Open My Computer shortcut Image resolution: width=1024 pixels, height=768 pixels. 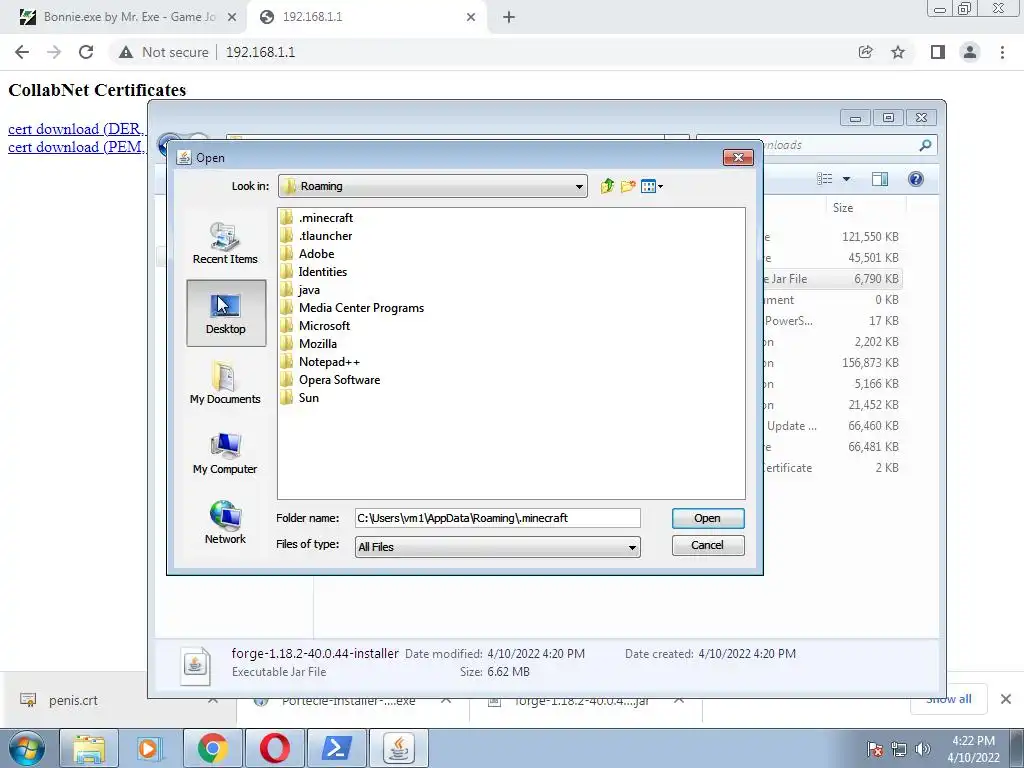coord(225,453)
